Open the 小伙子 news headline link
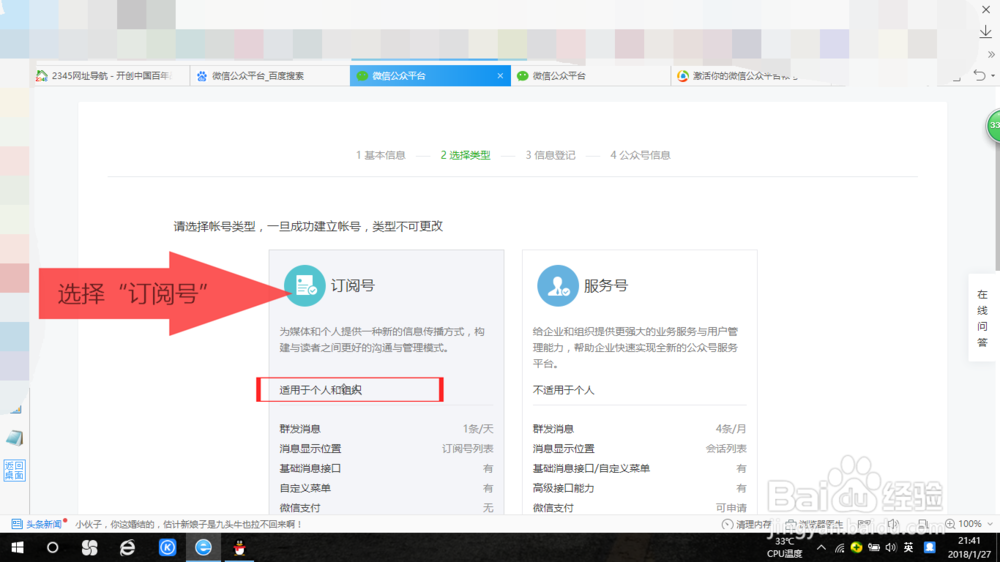The width and height of the screenshot is (1000, 562). [189, 524]
